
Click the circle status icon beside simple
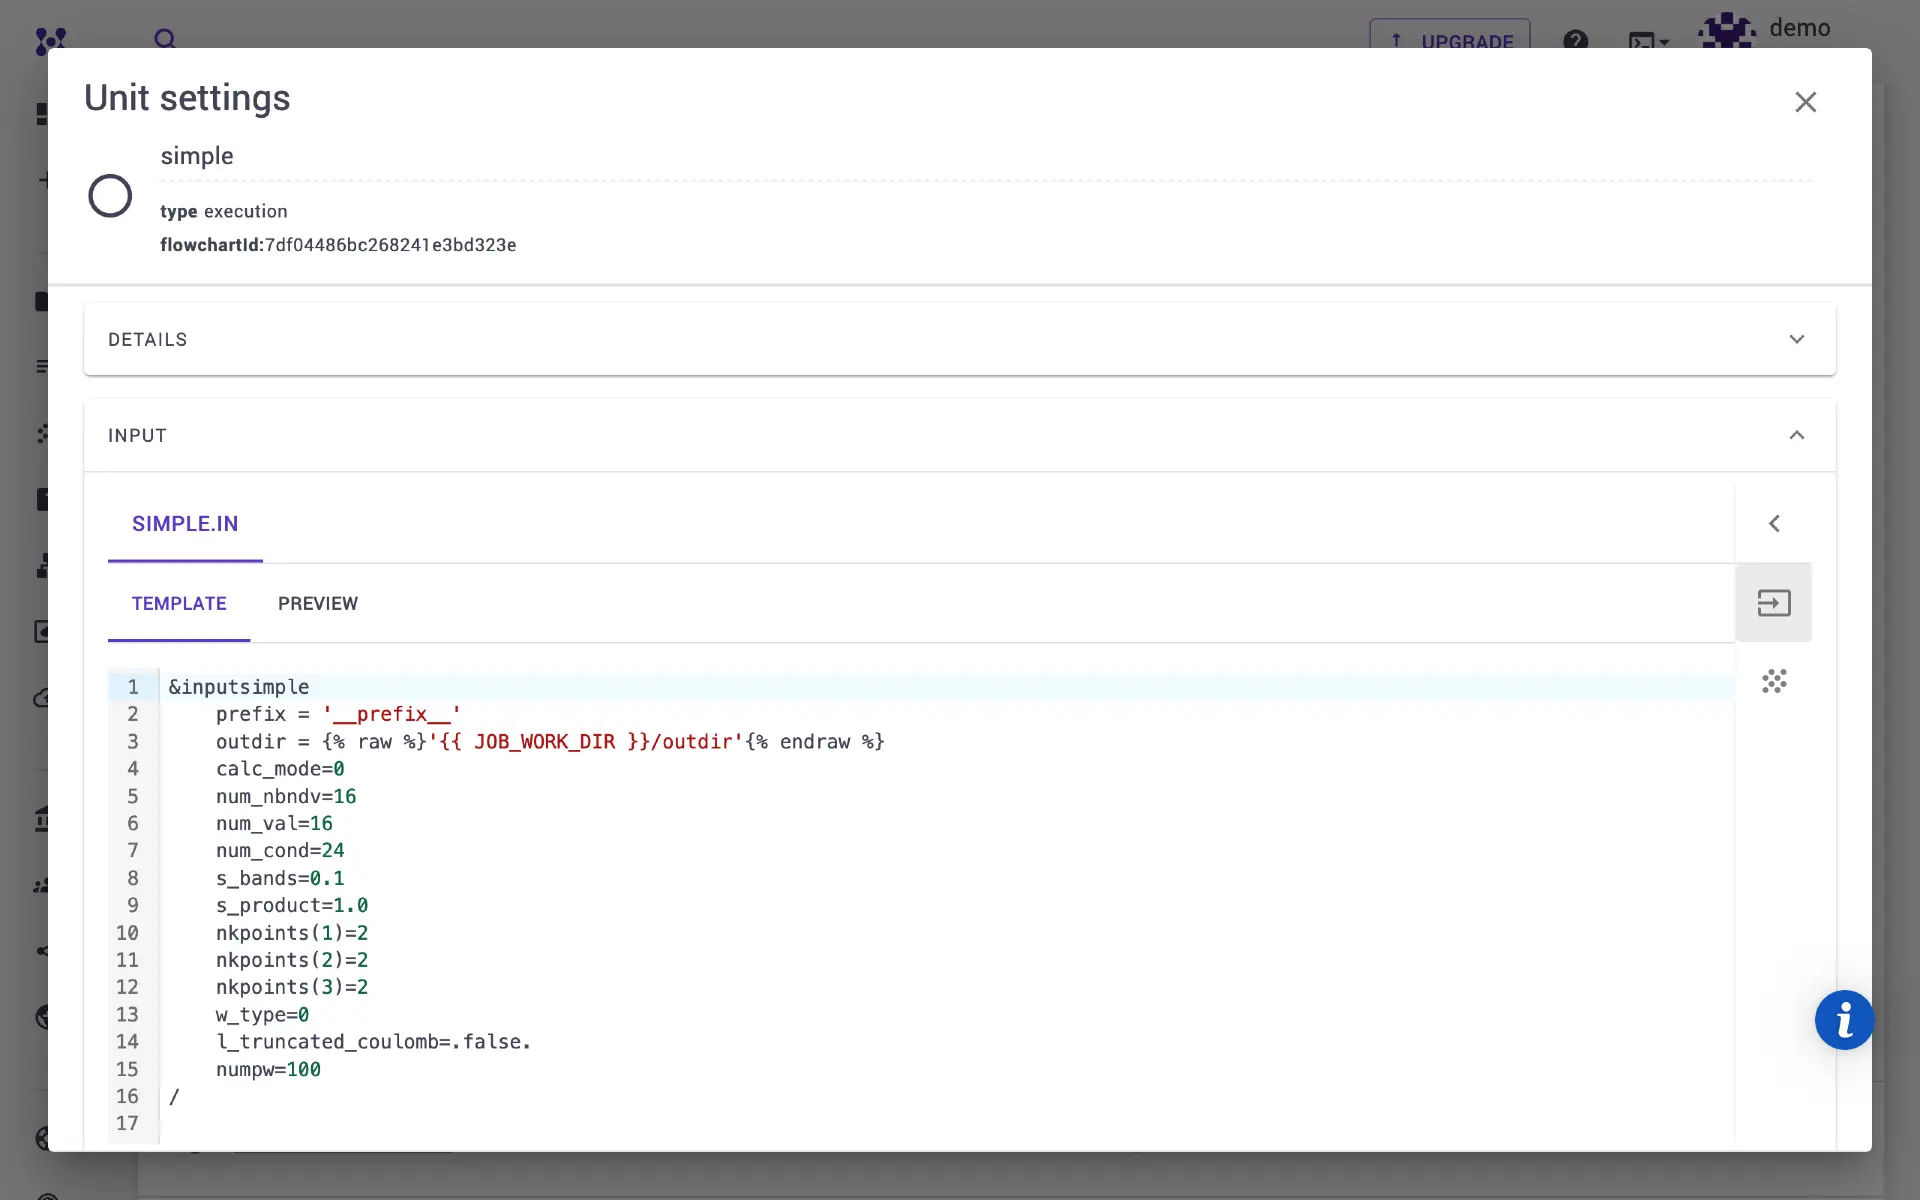coord(110,195)
